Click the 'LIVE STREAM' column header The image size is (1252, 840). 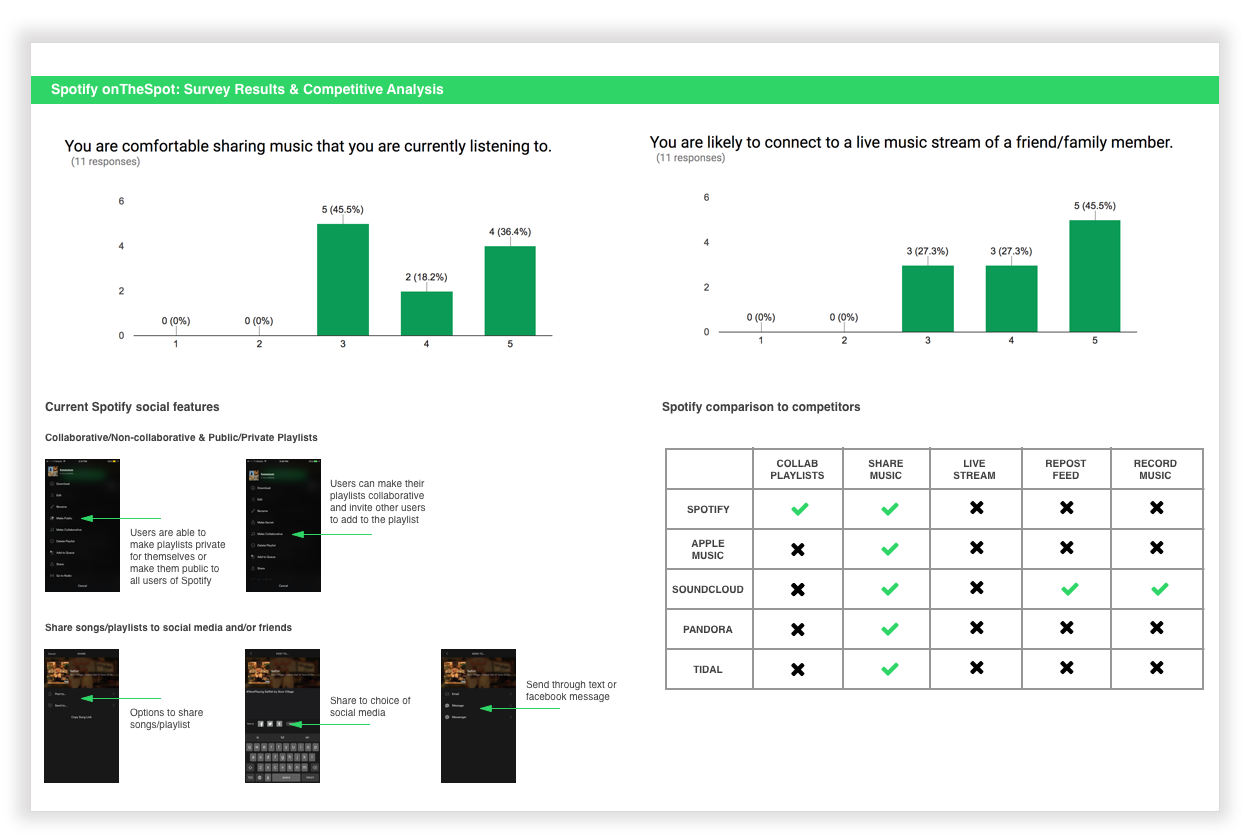pyautogui.click(x=975, y=469)
